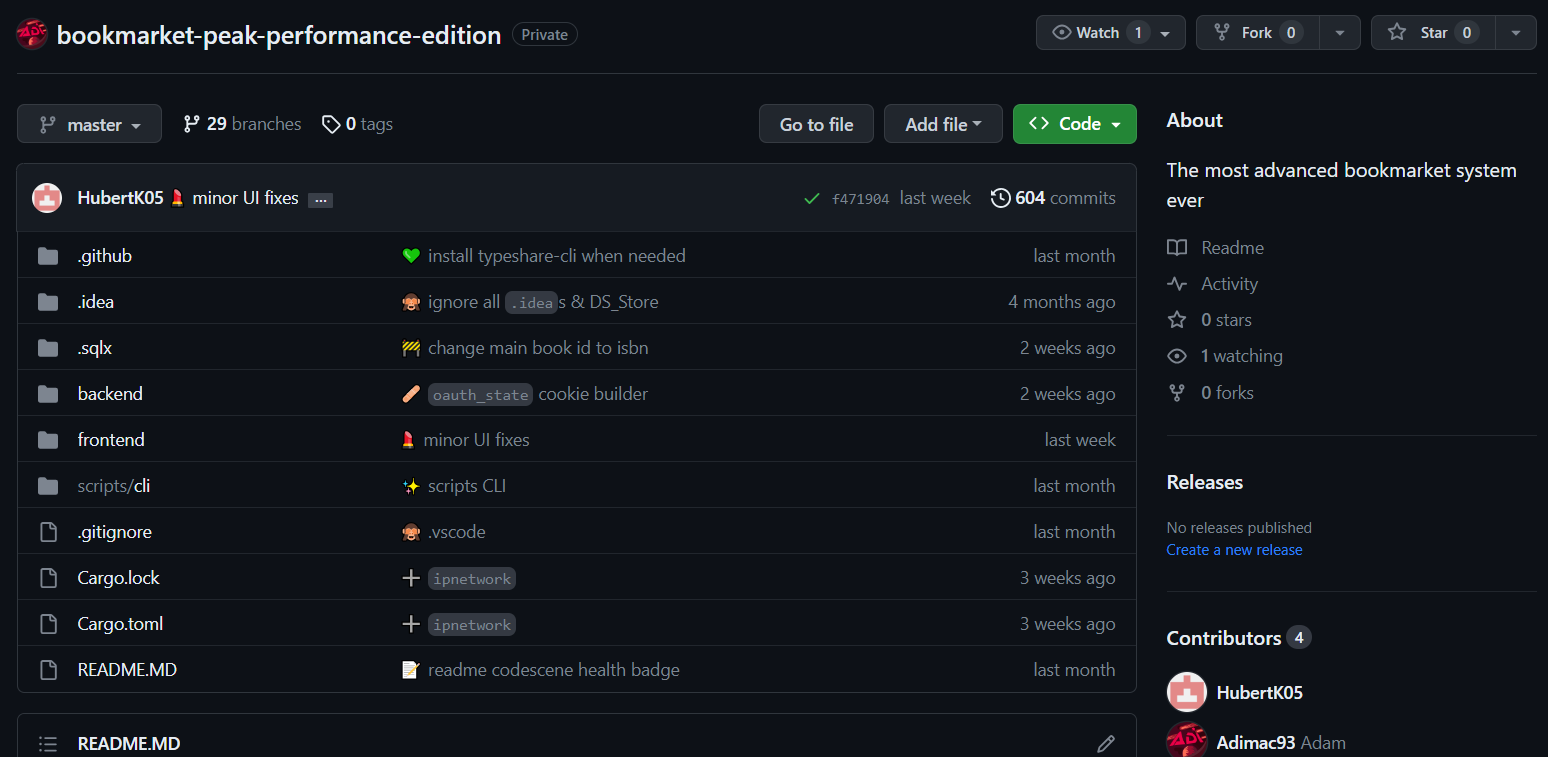
Task: Click HubertK05 avatar in Contributors
Action: (x=1187, y=692)
